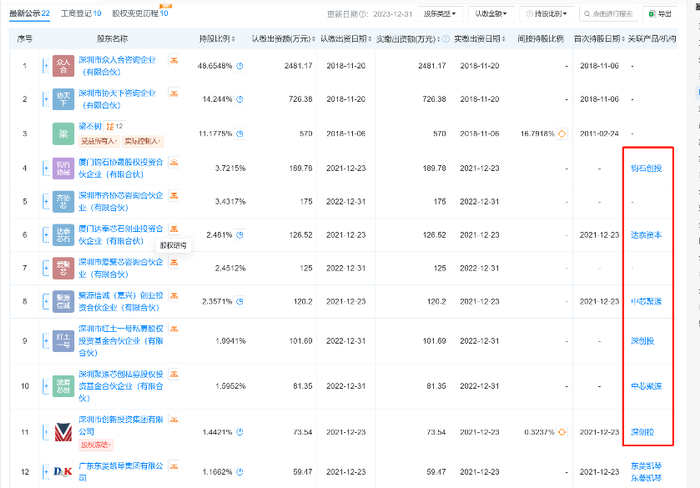The image size is (700, 488).
Task: Expand row 4 sub-shareholders toggle
Action: [x=44, y=168]
